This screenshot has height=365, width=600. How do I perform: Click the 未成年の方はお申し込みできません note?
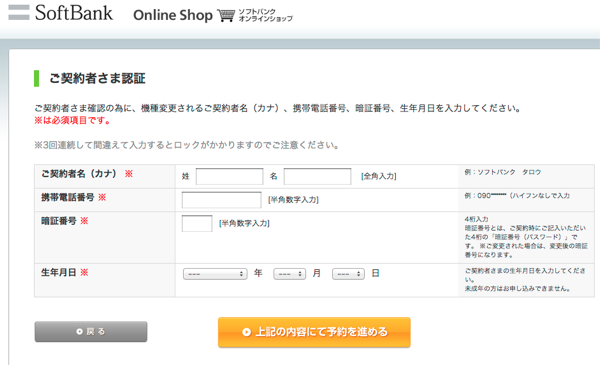pos(517,288)
